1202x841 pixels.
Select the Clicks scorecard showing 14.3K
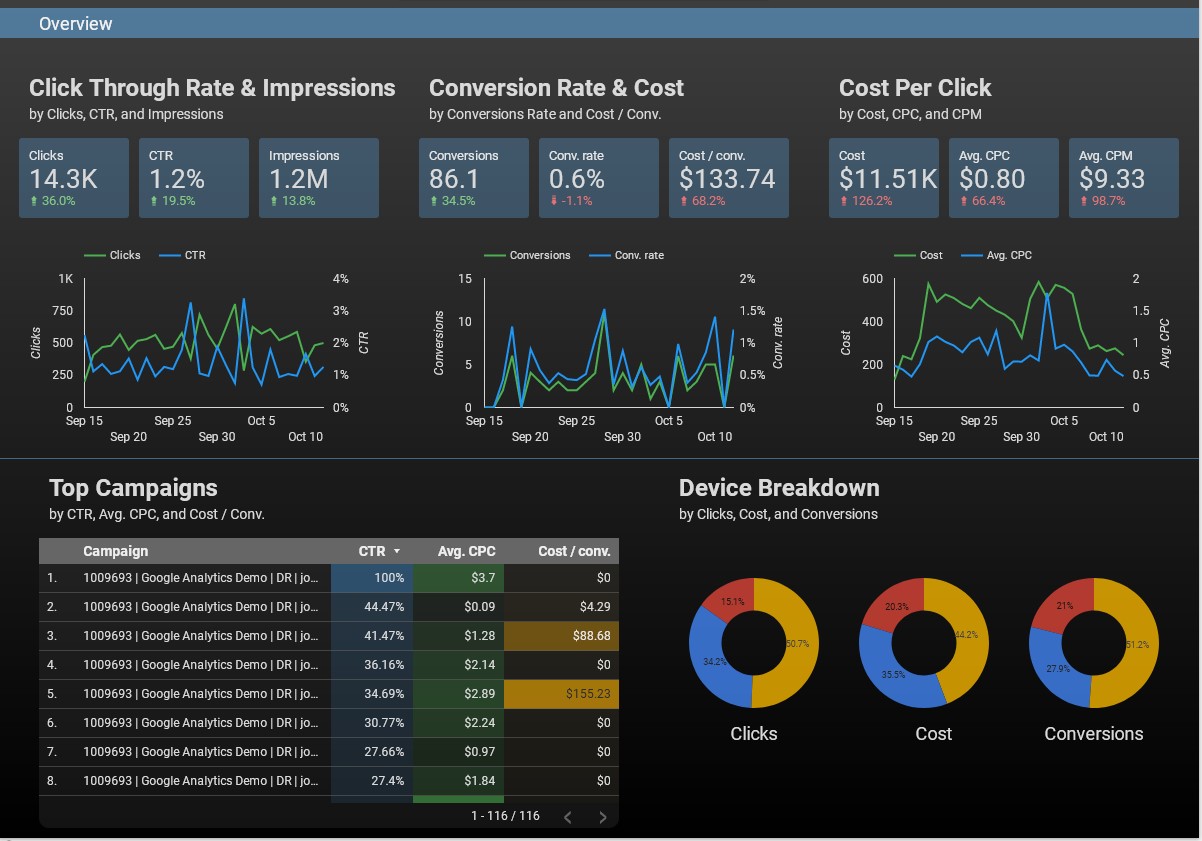click(74, 178)
